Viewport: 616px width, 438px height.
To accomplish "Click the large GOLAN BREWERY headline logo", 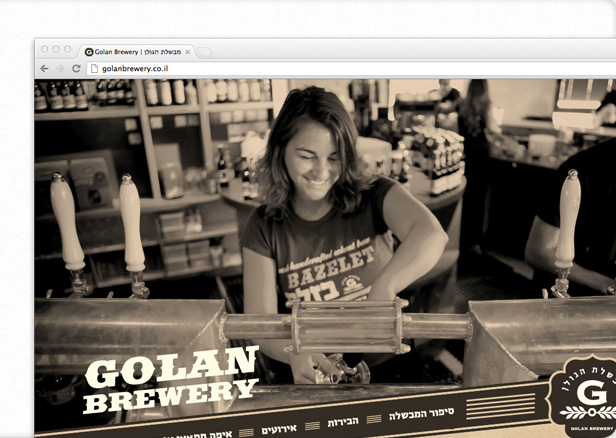I will pos(172,379).
